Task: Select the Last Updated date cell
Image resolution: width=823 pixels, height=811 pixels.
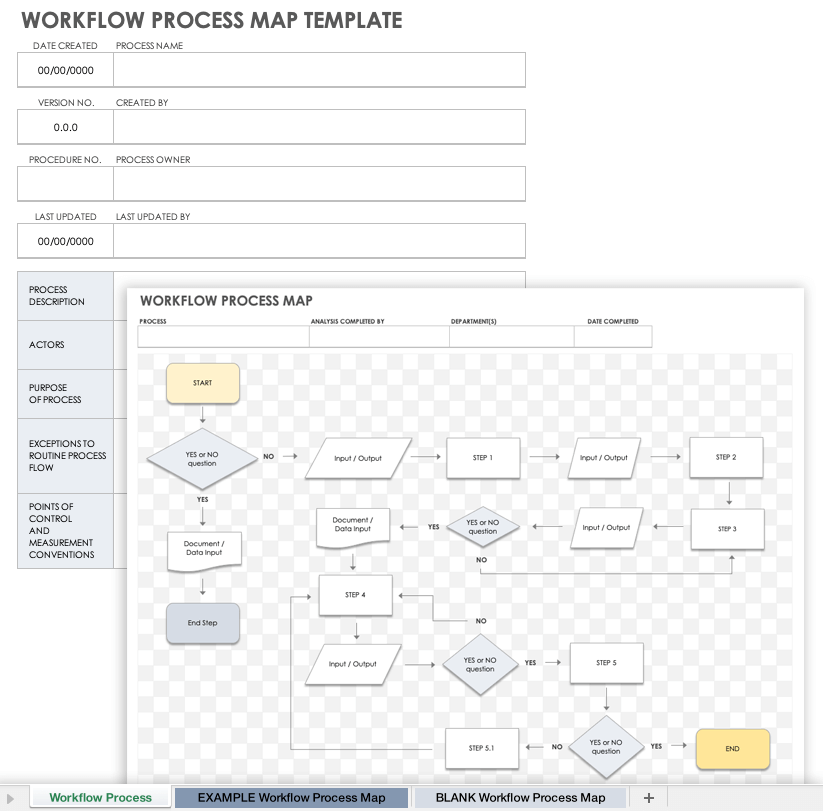Action: [x=66, y=241]
